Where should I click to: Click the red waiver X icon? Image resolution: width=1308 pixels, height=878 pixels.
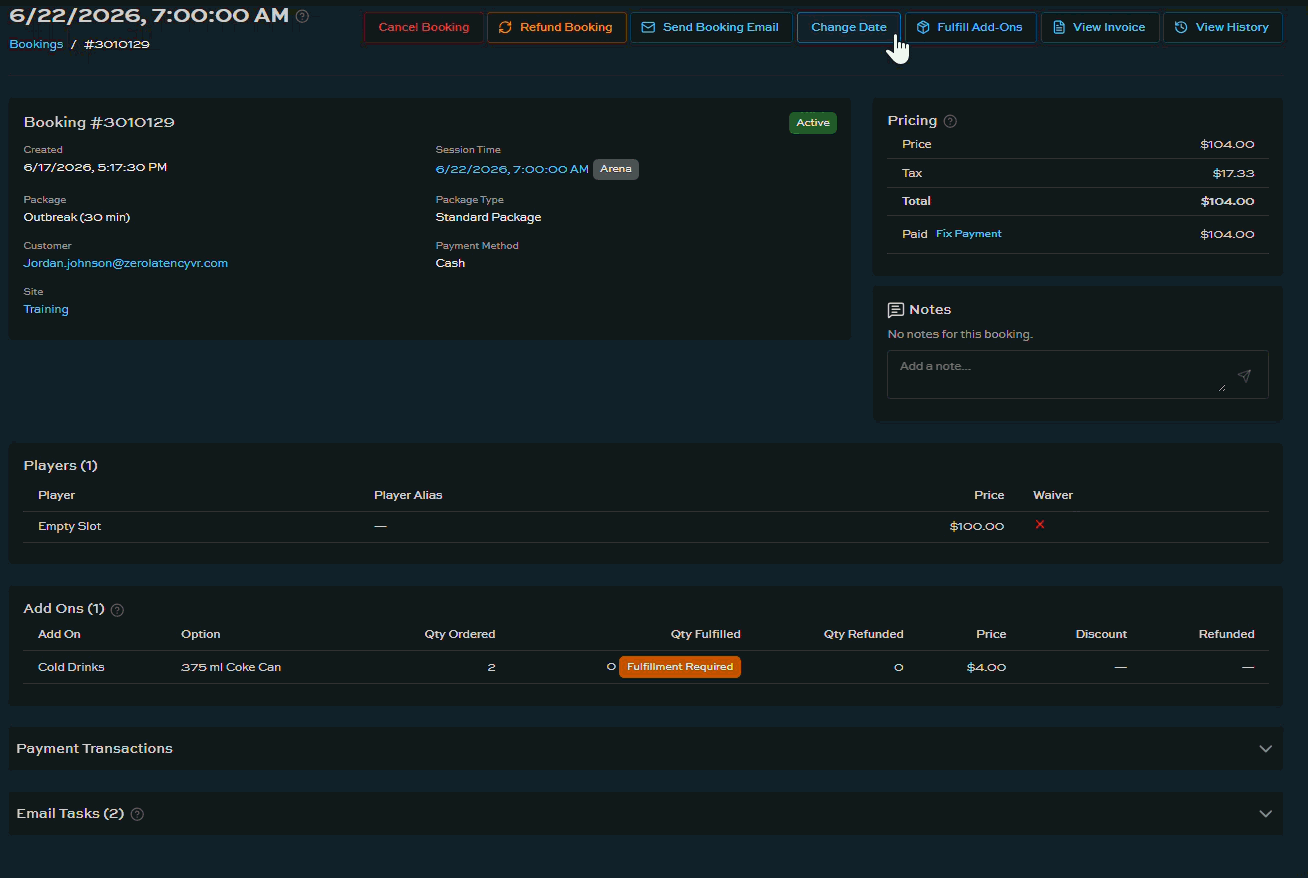pos(1040,524)
